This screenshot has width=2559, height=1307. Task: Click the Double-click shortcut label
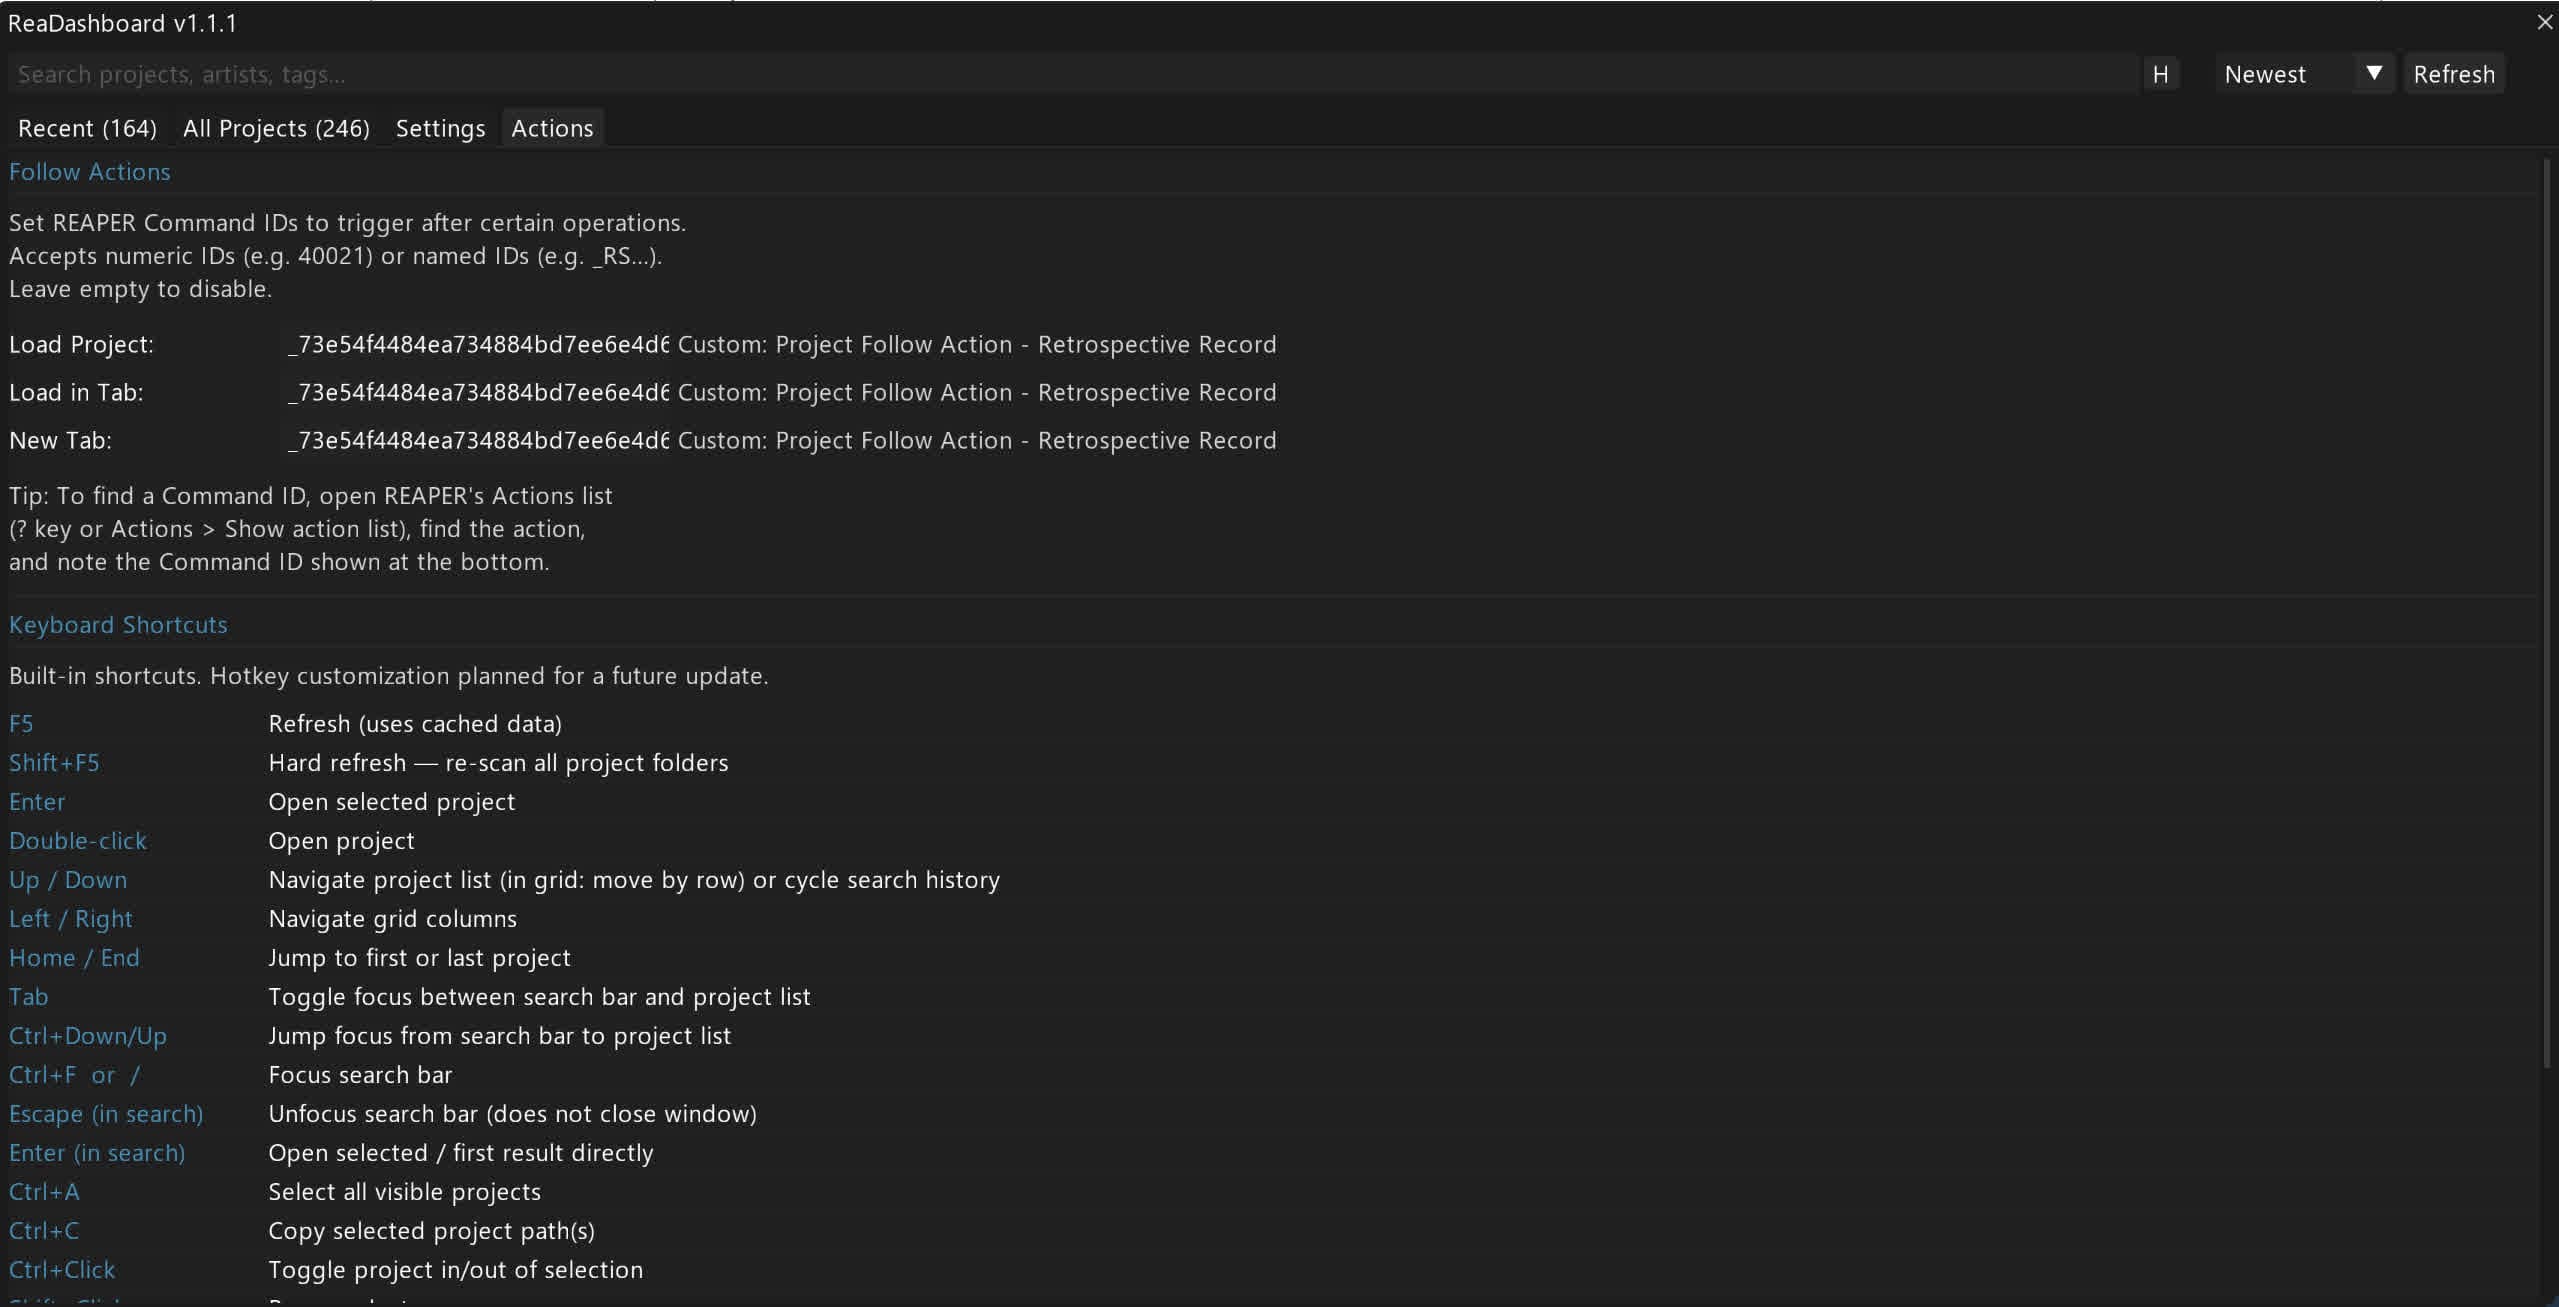(78, 841)
